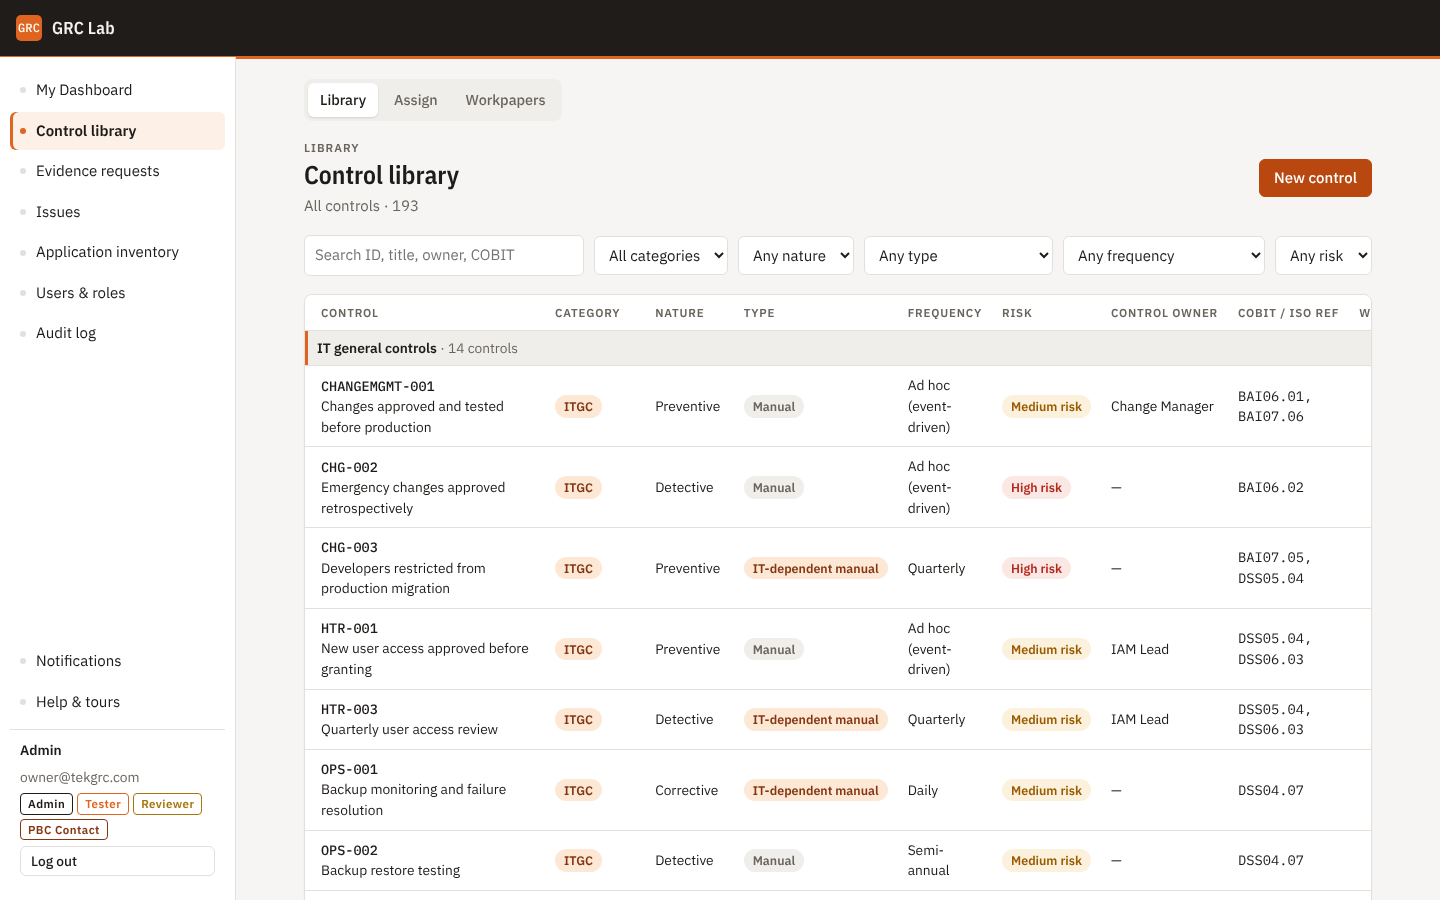The image size is (1440, 900).
Task: Click owner@tekgrc.com email text
Action: pos(80,777)
